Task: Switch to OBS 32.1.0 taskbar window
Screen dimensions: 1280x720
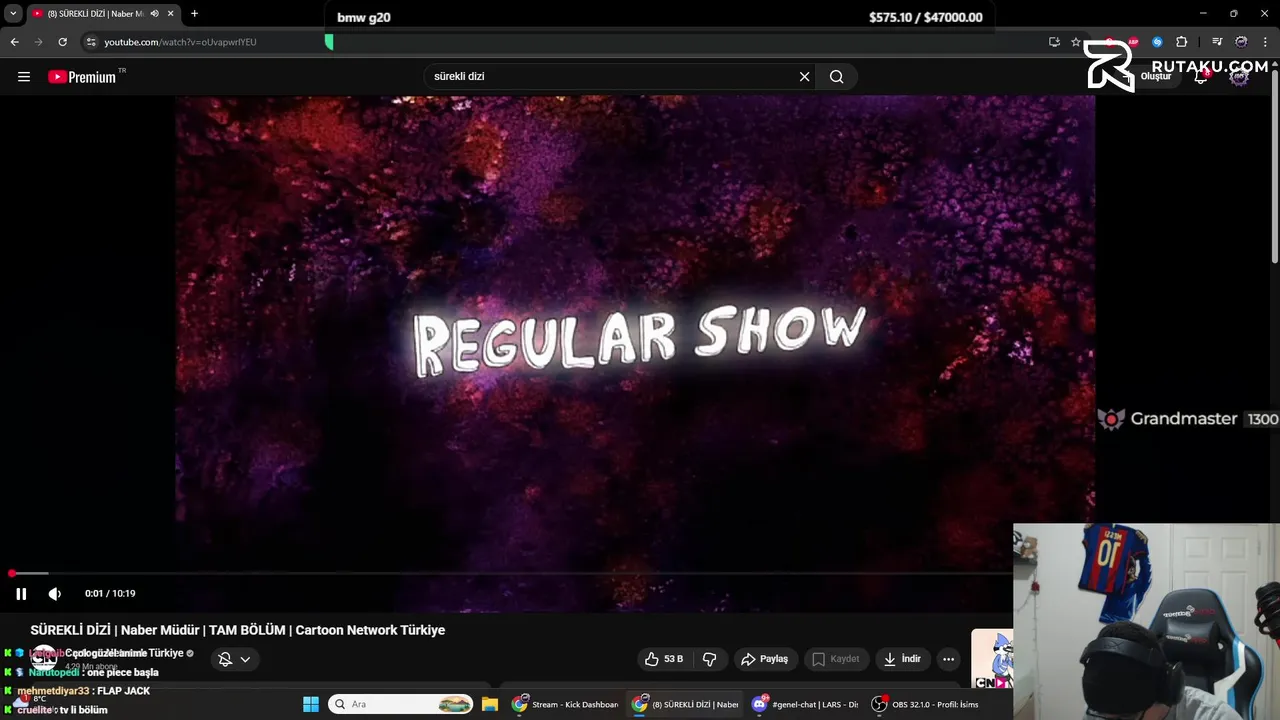Action: (x=926, y=704)
